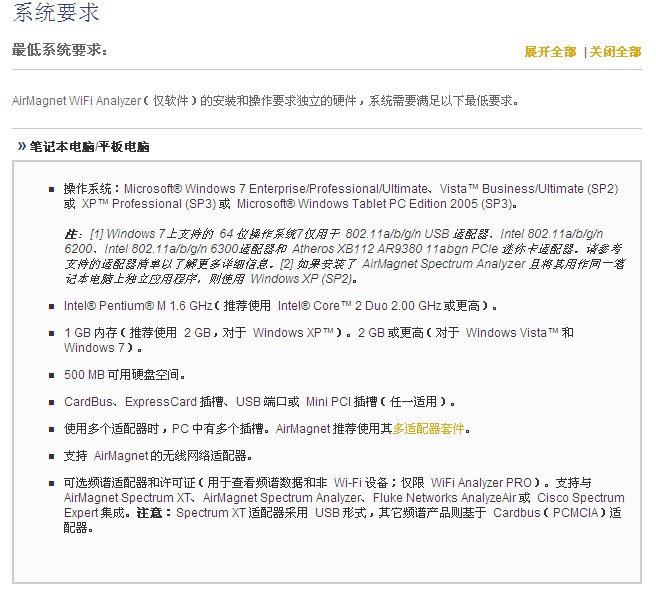Click the 系统要求 page title
This screenshot has width=656, height=590.
pos(56,15)
